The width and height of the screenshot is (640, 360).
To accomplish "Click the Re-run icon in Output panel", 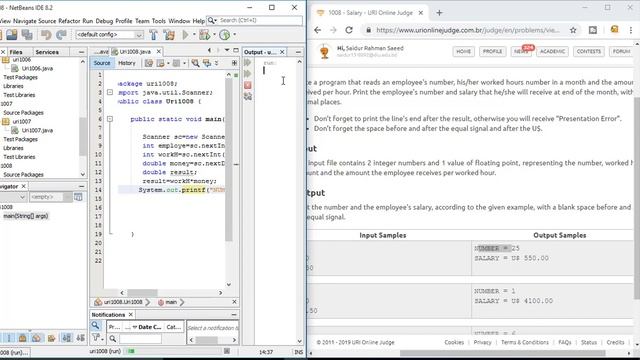I will 247,62.
